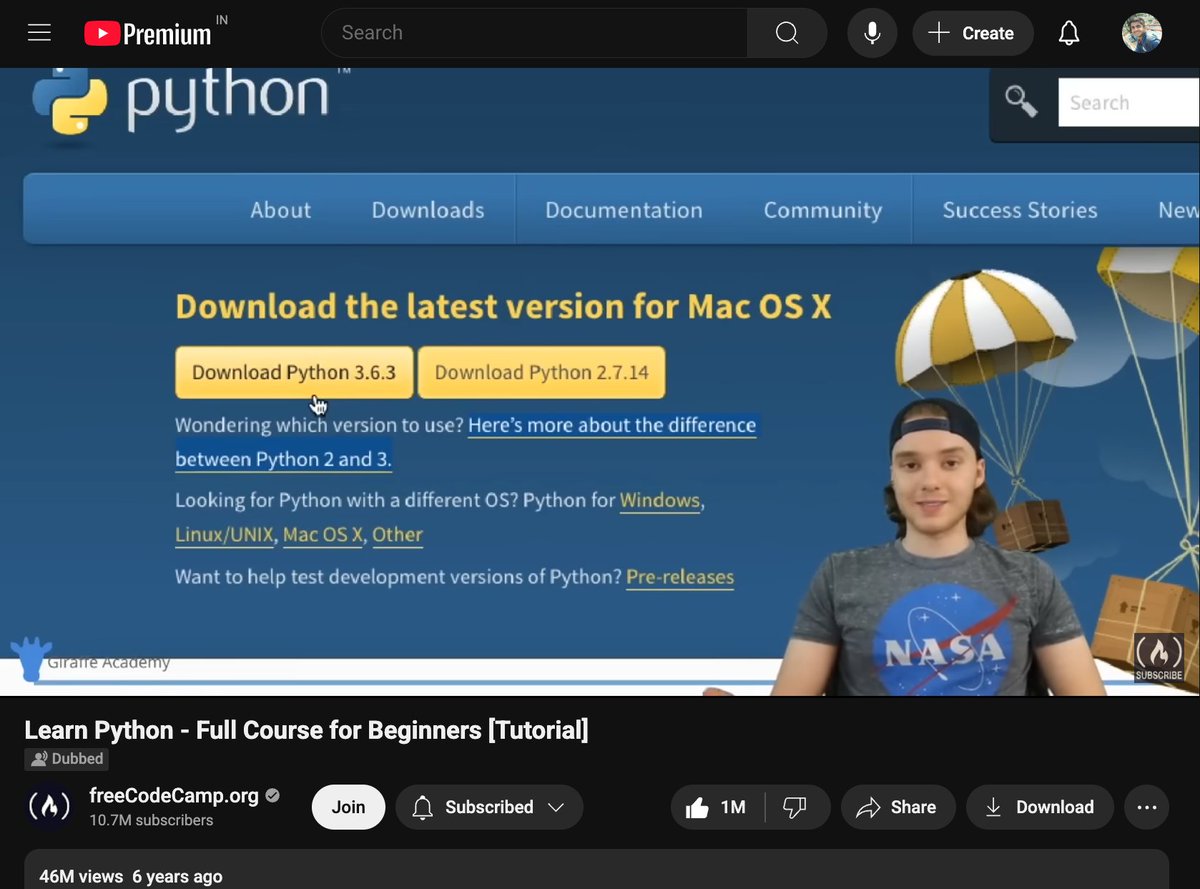Open the Dubbed audio track badge
Screen dimensions: 1200x889
(x=67, y=759)
